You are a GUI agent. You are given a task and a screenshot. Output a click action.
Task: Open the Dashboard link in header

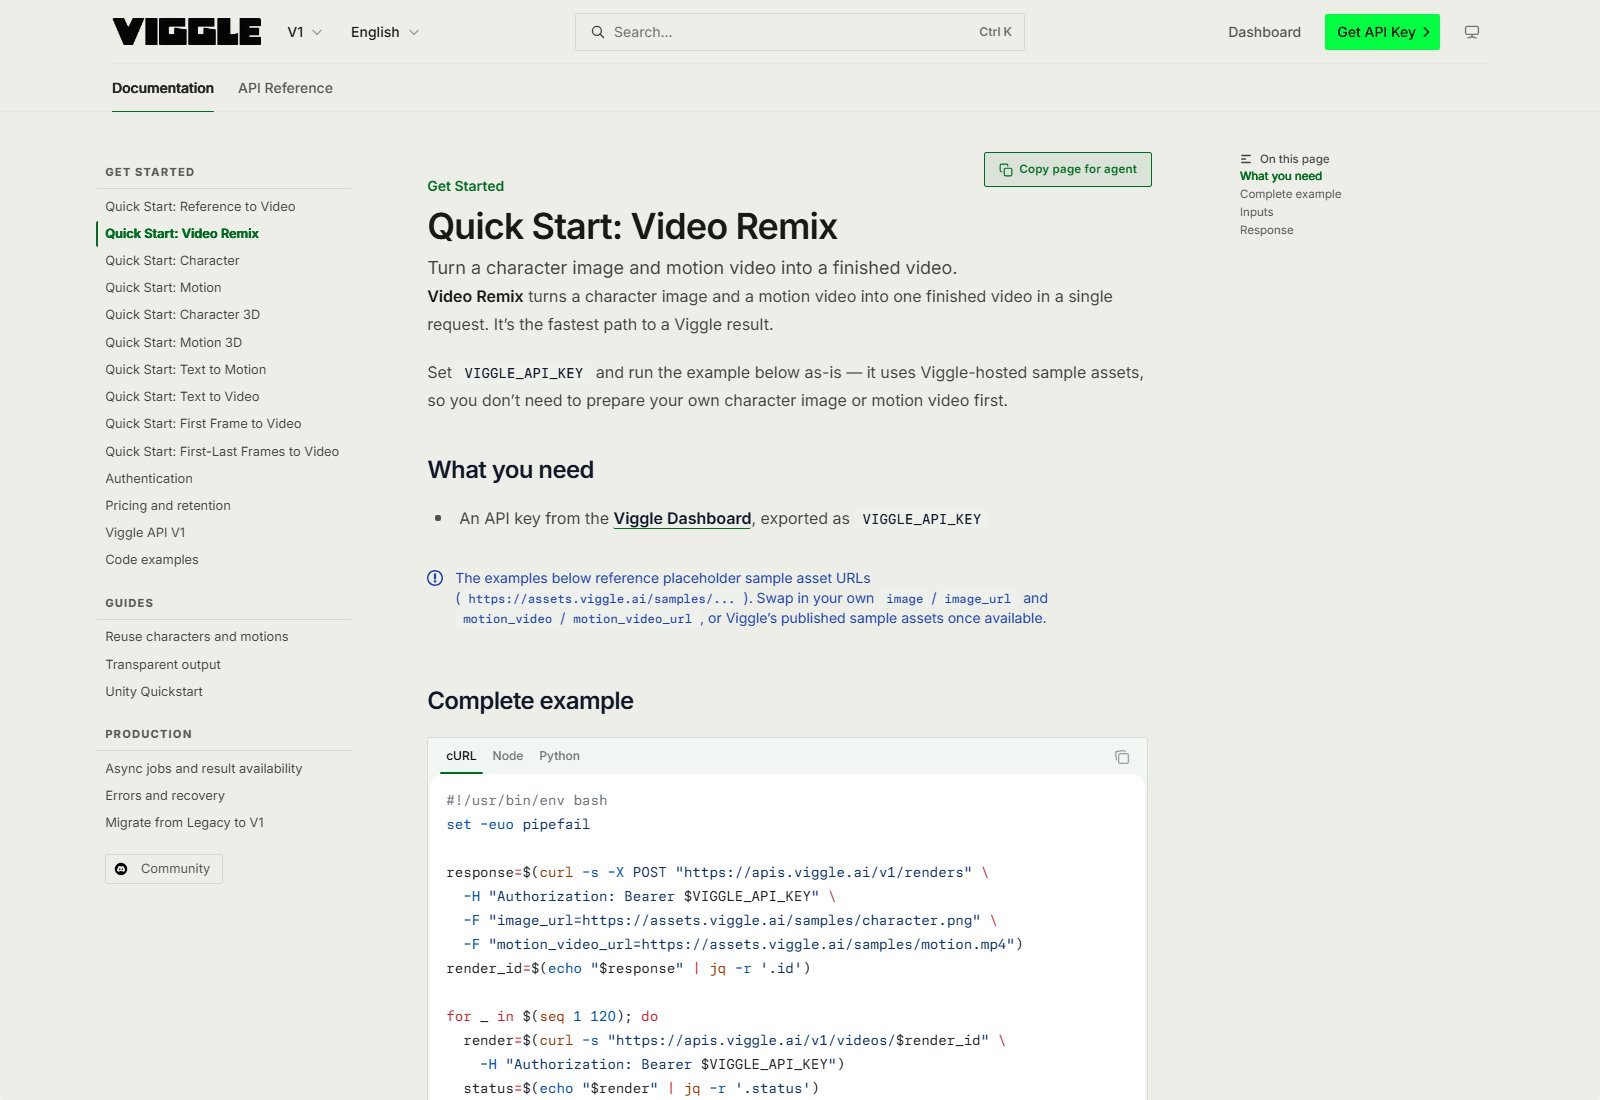[1264, 32]
